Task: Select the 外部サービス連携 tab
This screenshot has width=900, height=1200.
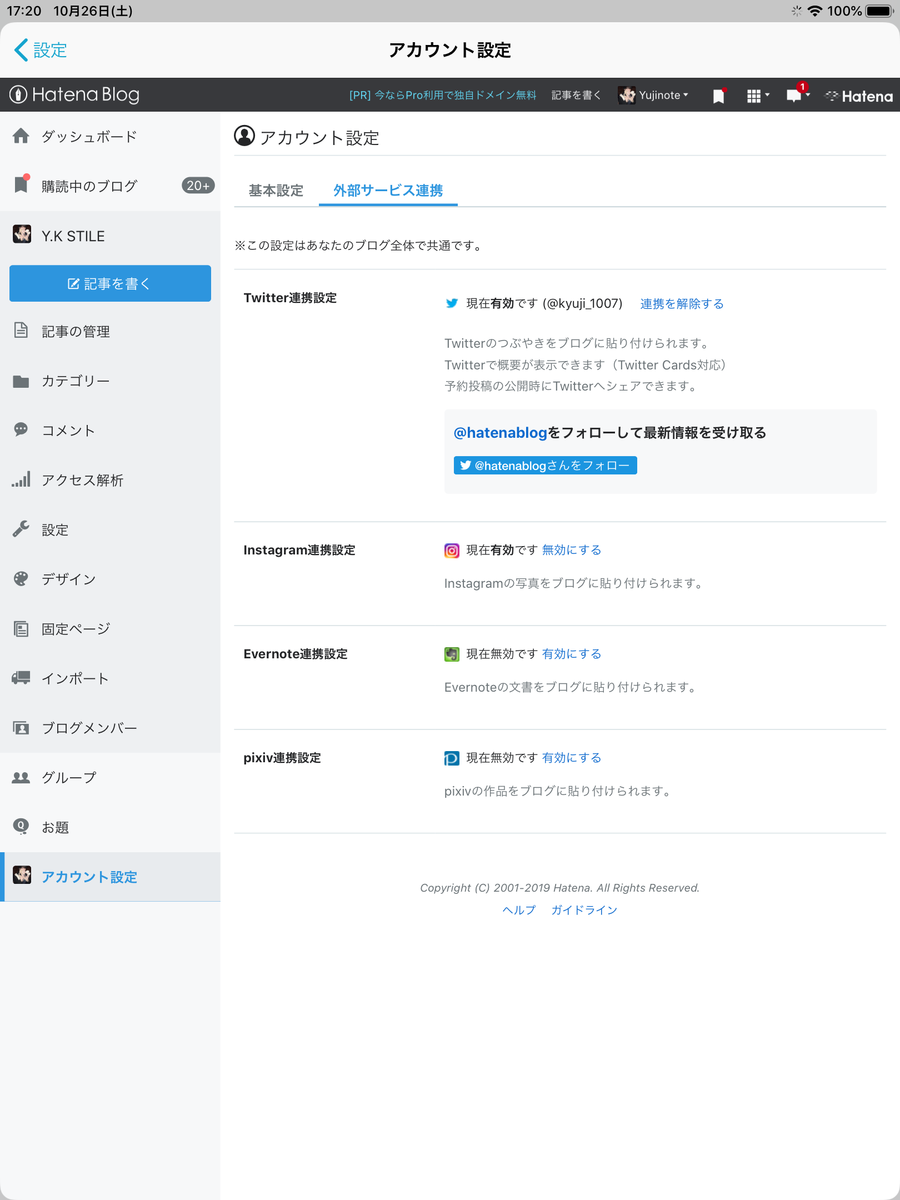Action: (x=388, y=190)
